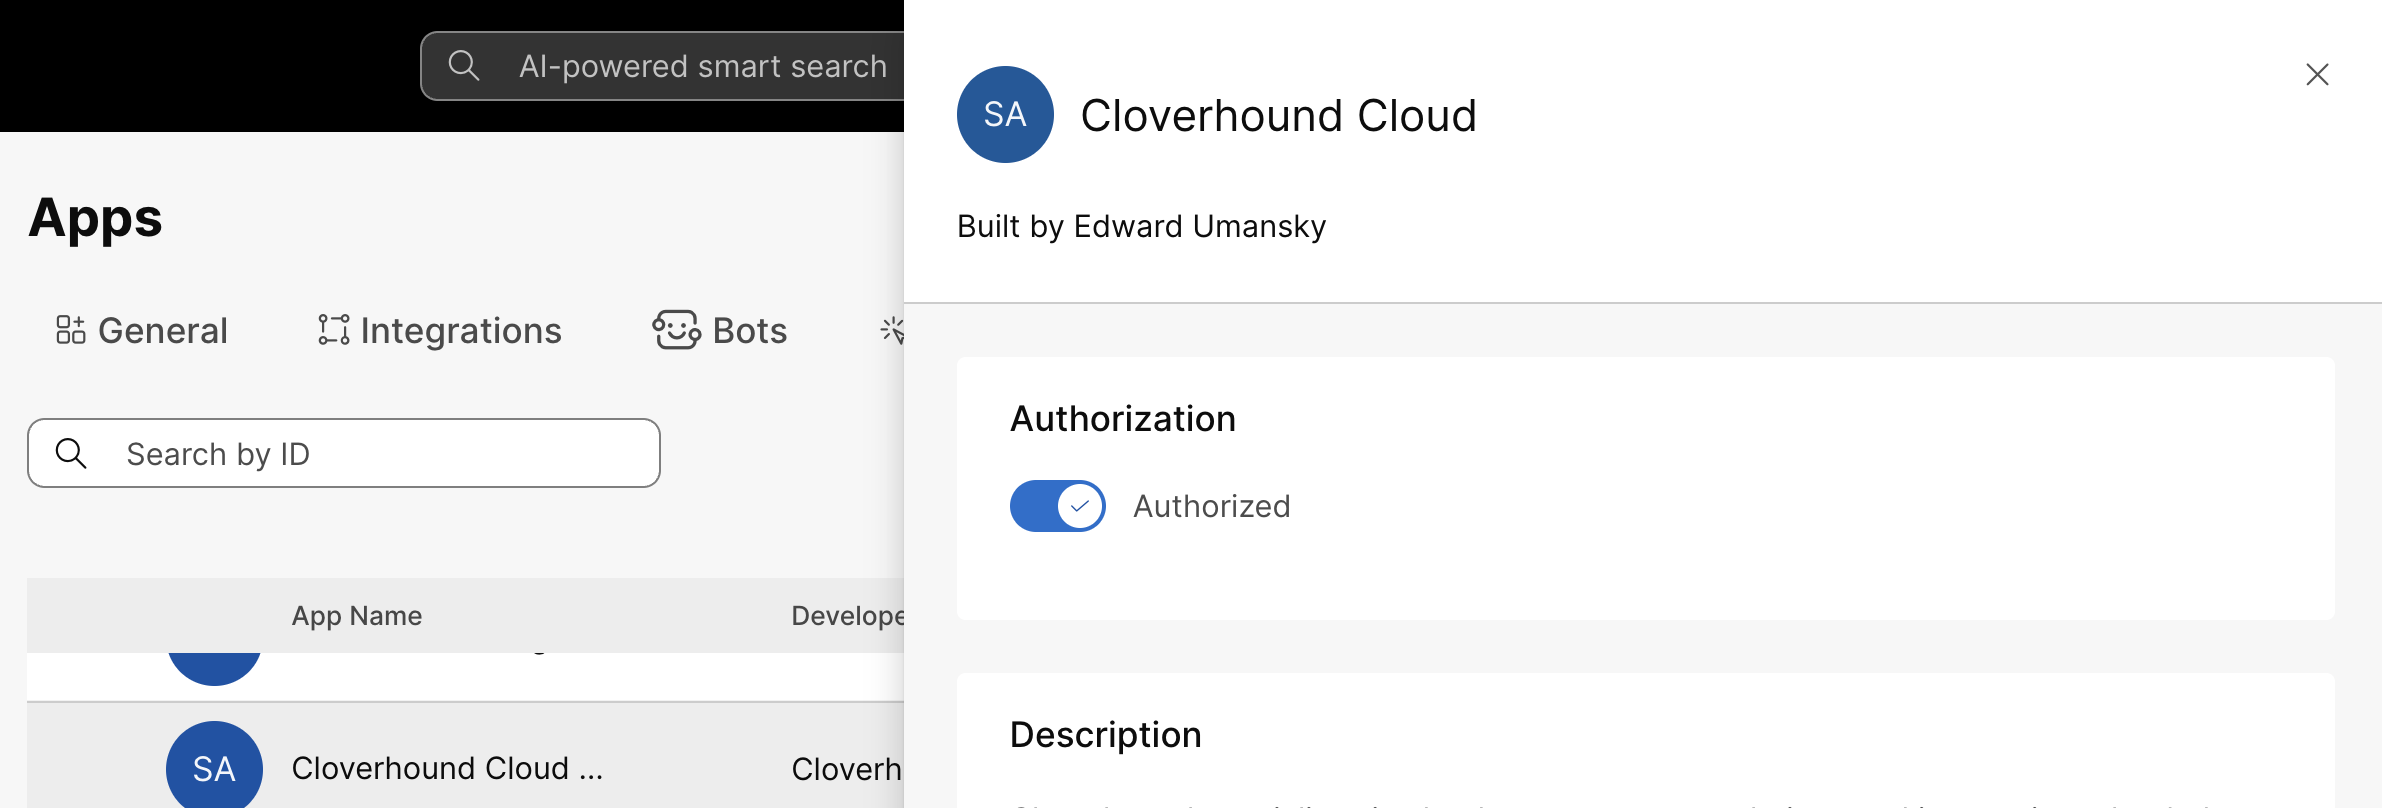Click the SA avatar on the Cloverhound Cloud row

[212, 767]
